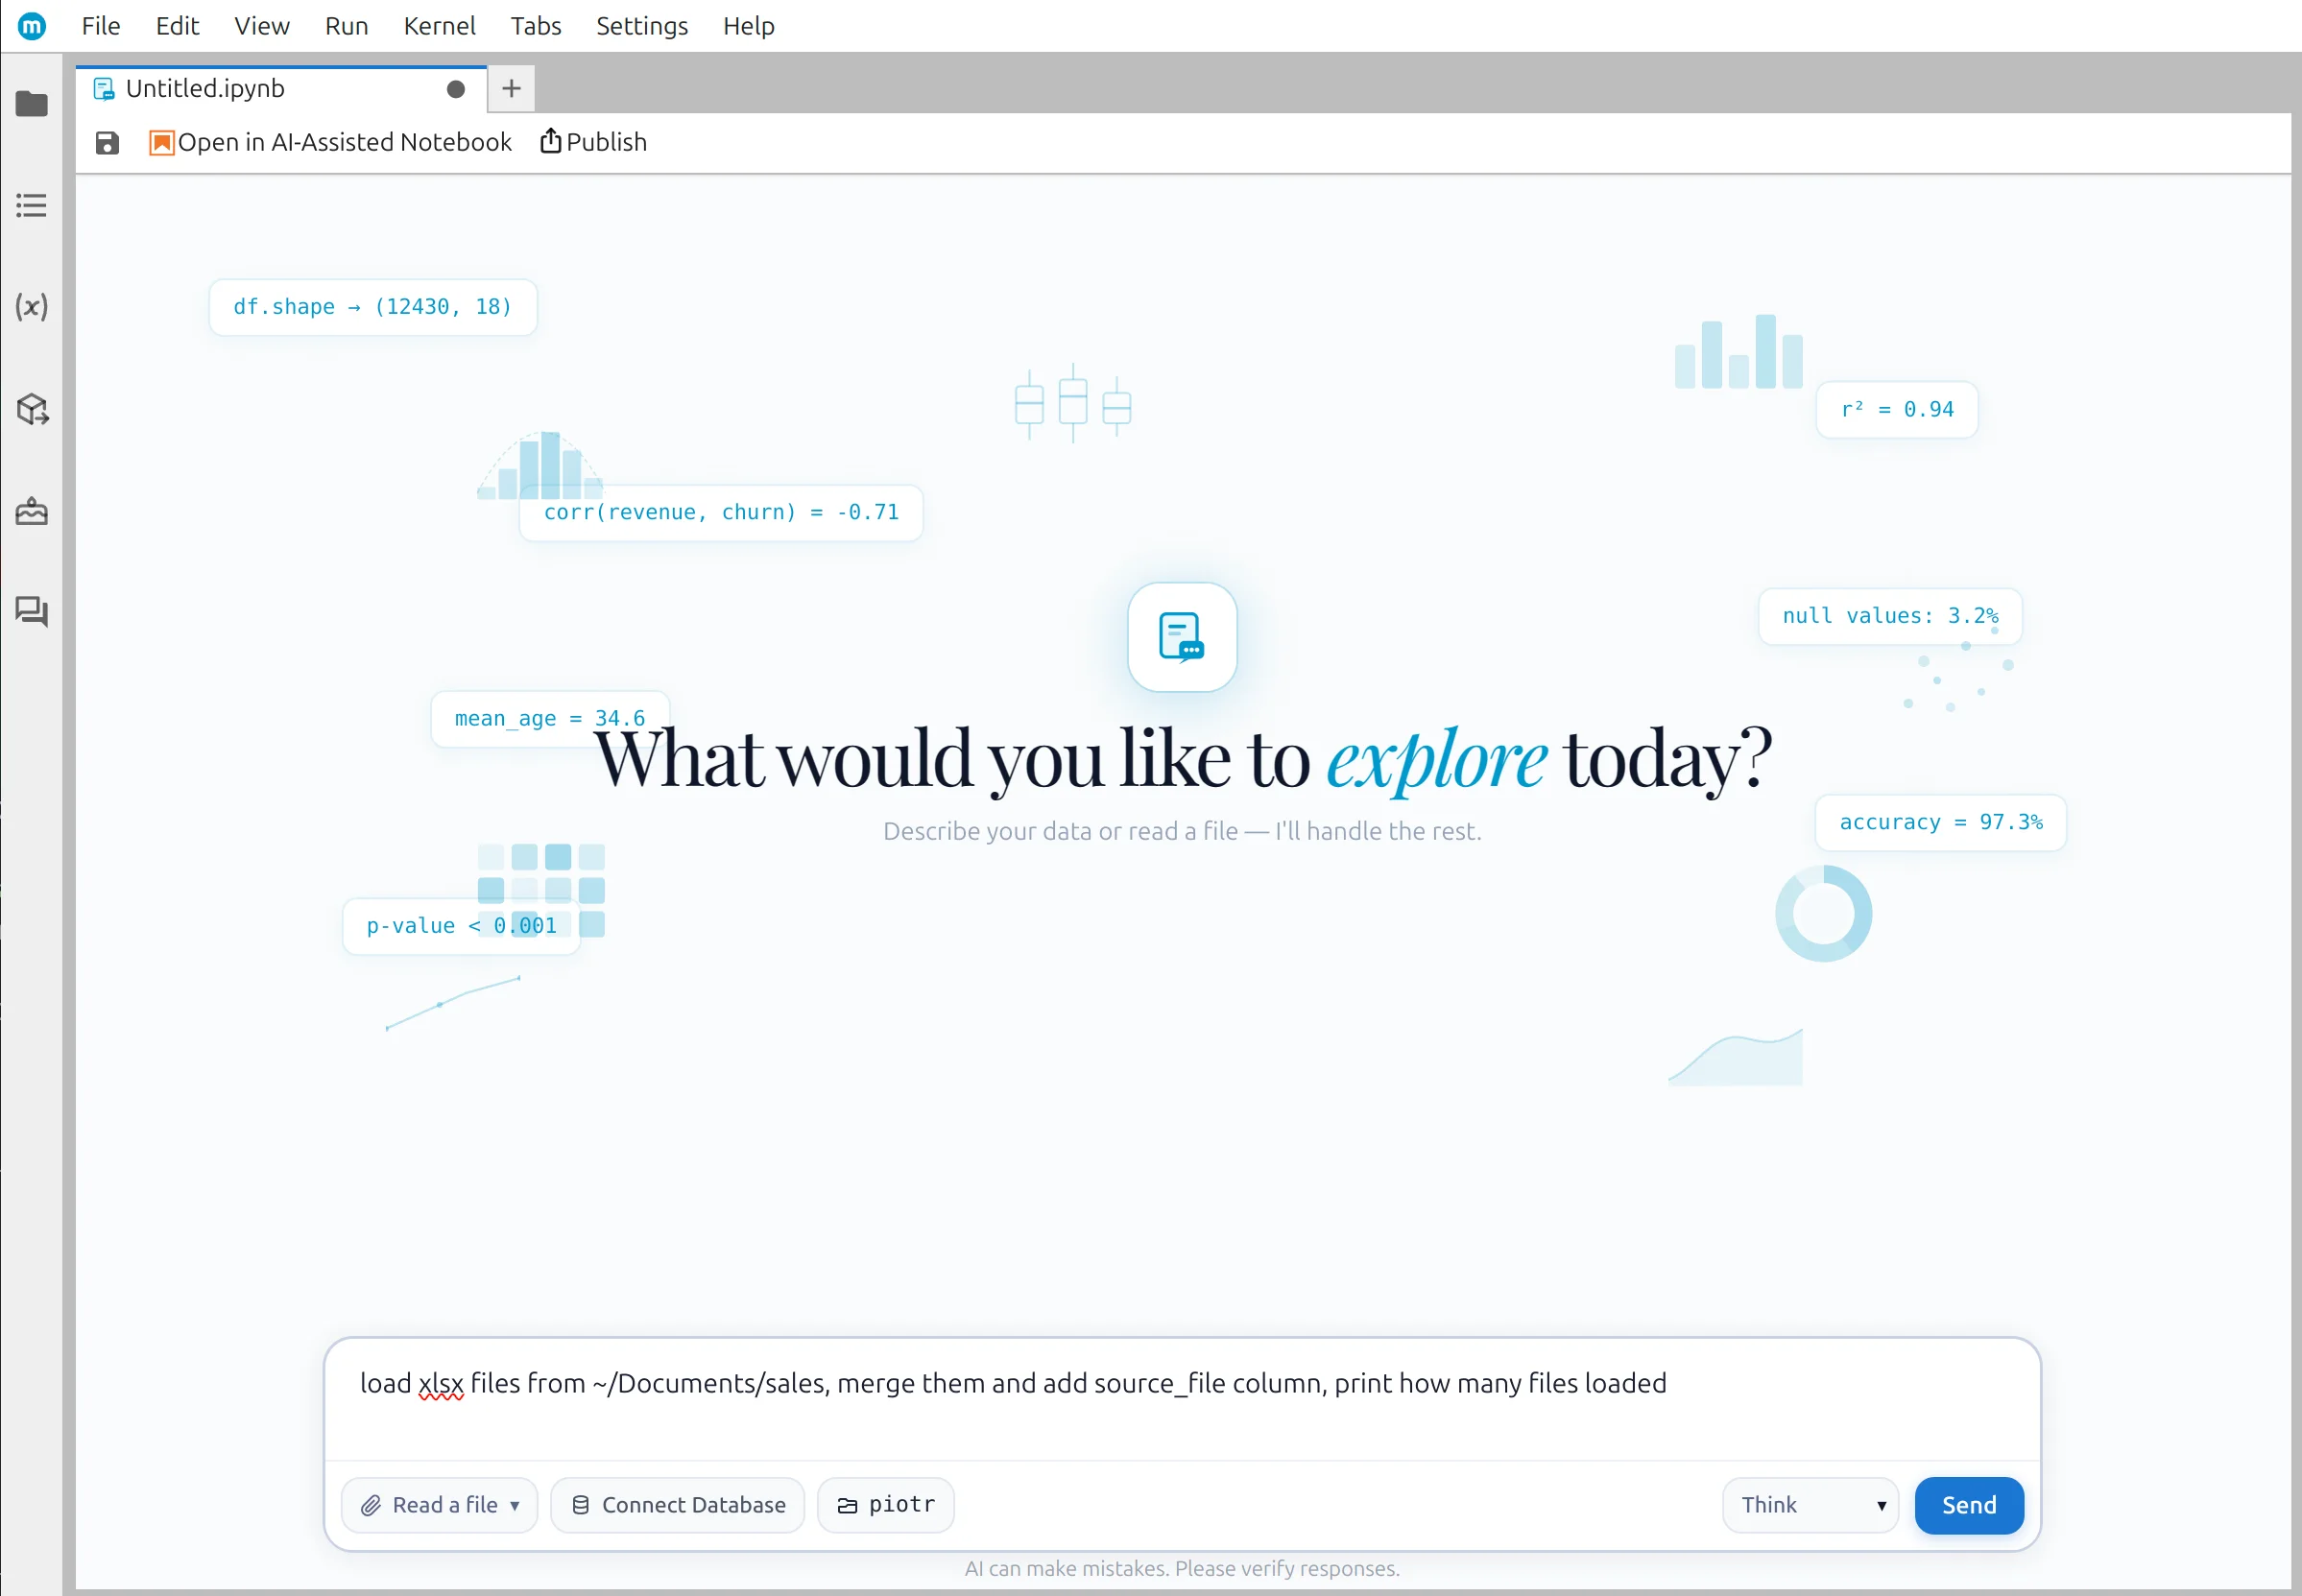
Task: Click the folder icon beside piotr
Action: (x=847, y=1506)
